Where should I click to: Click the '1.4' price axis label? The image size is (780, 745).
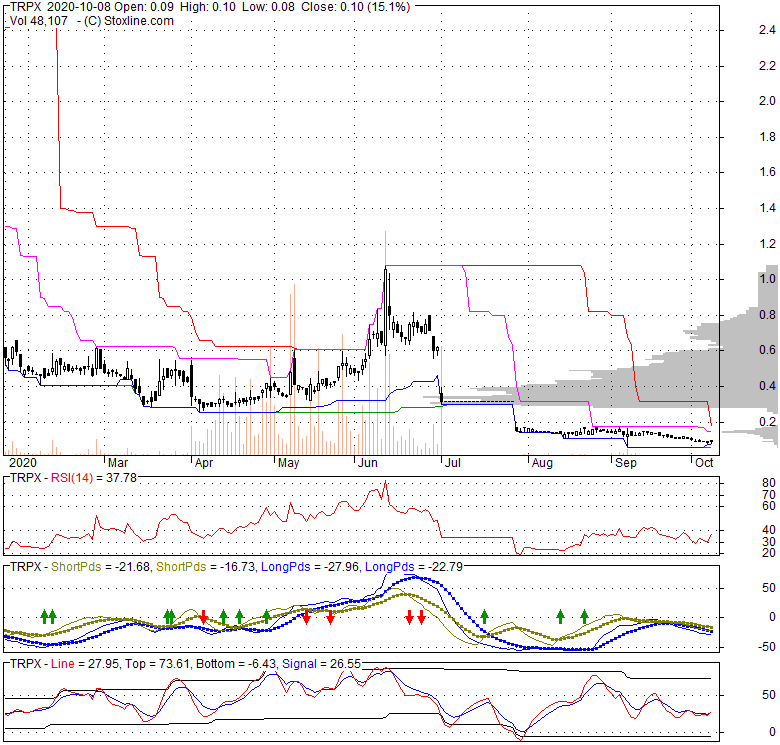[767, 208]
